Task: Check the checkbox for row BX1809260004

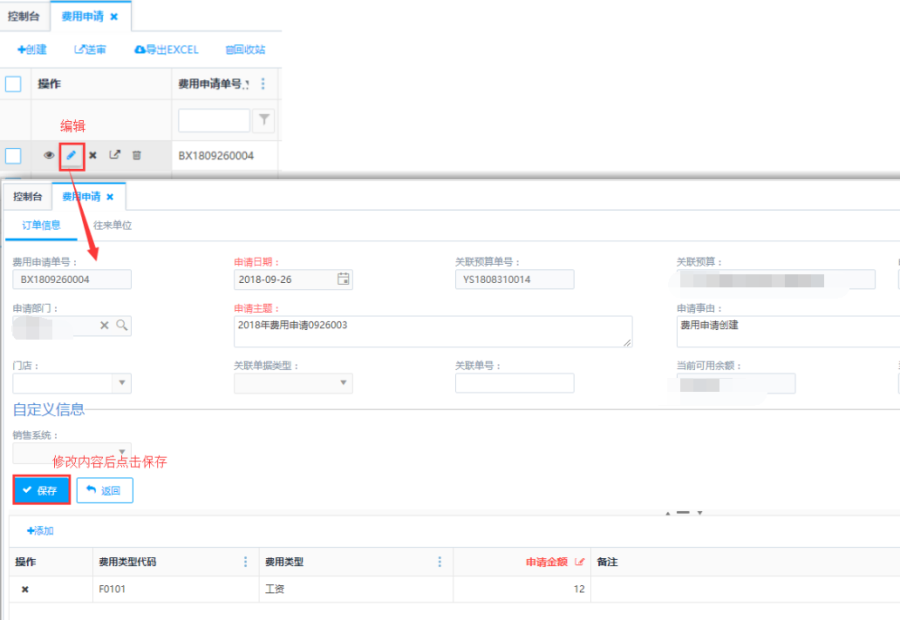Action: point(13,155)
